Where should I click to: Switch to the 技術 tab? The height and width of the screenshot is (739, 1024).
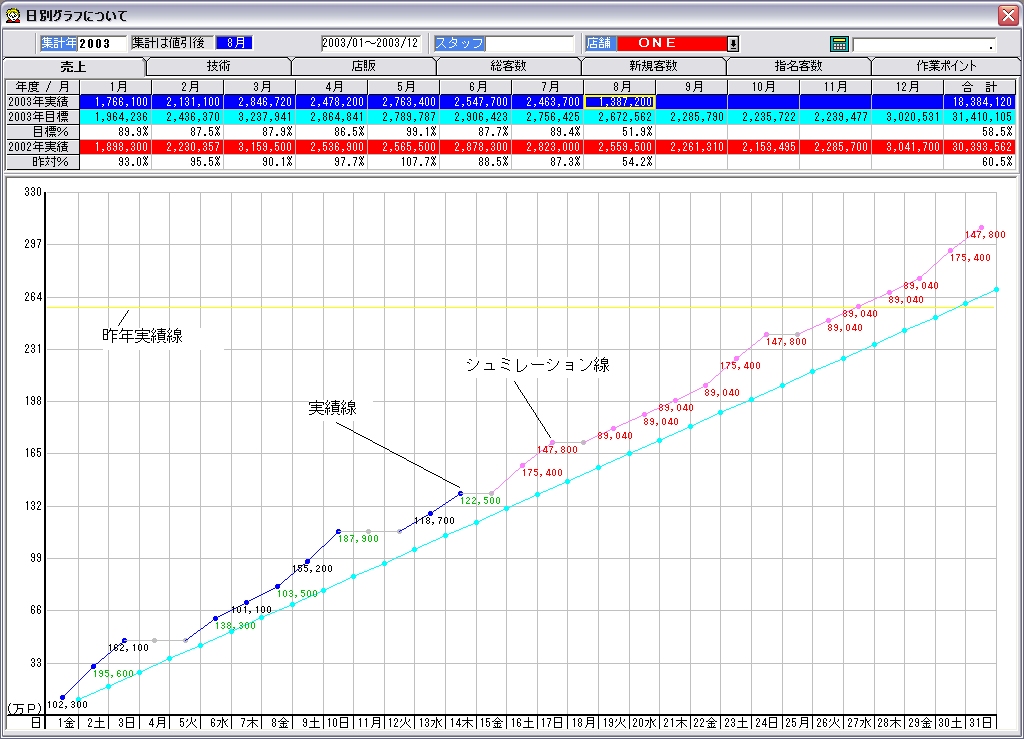click(x=219, y=66)
